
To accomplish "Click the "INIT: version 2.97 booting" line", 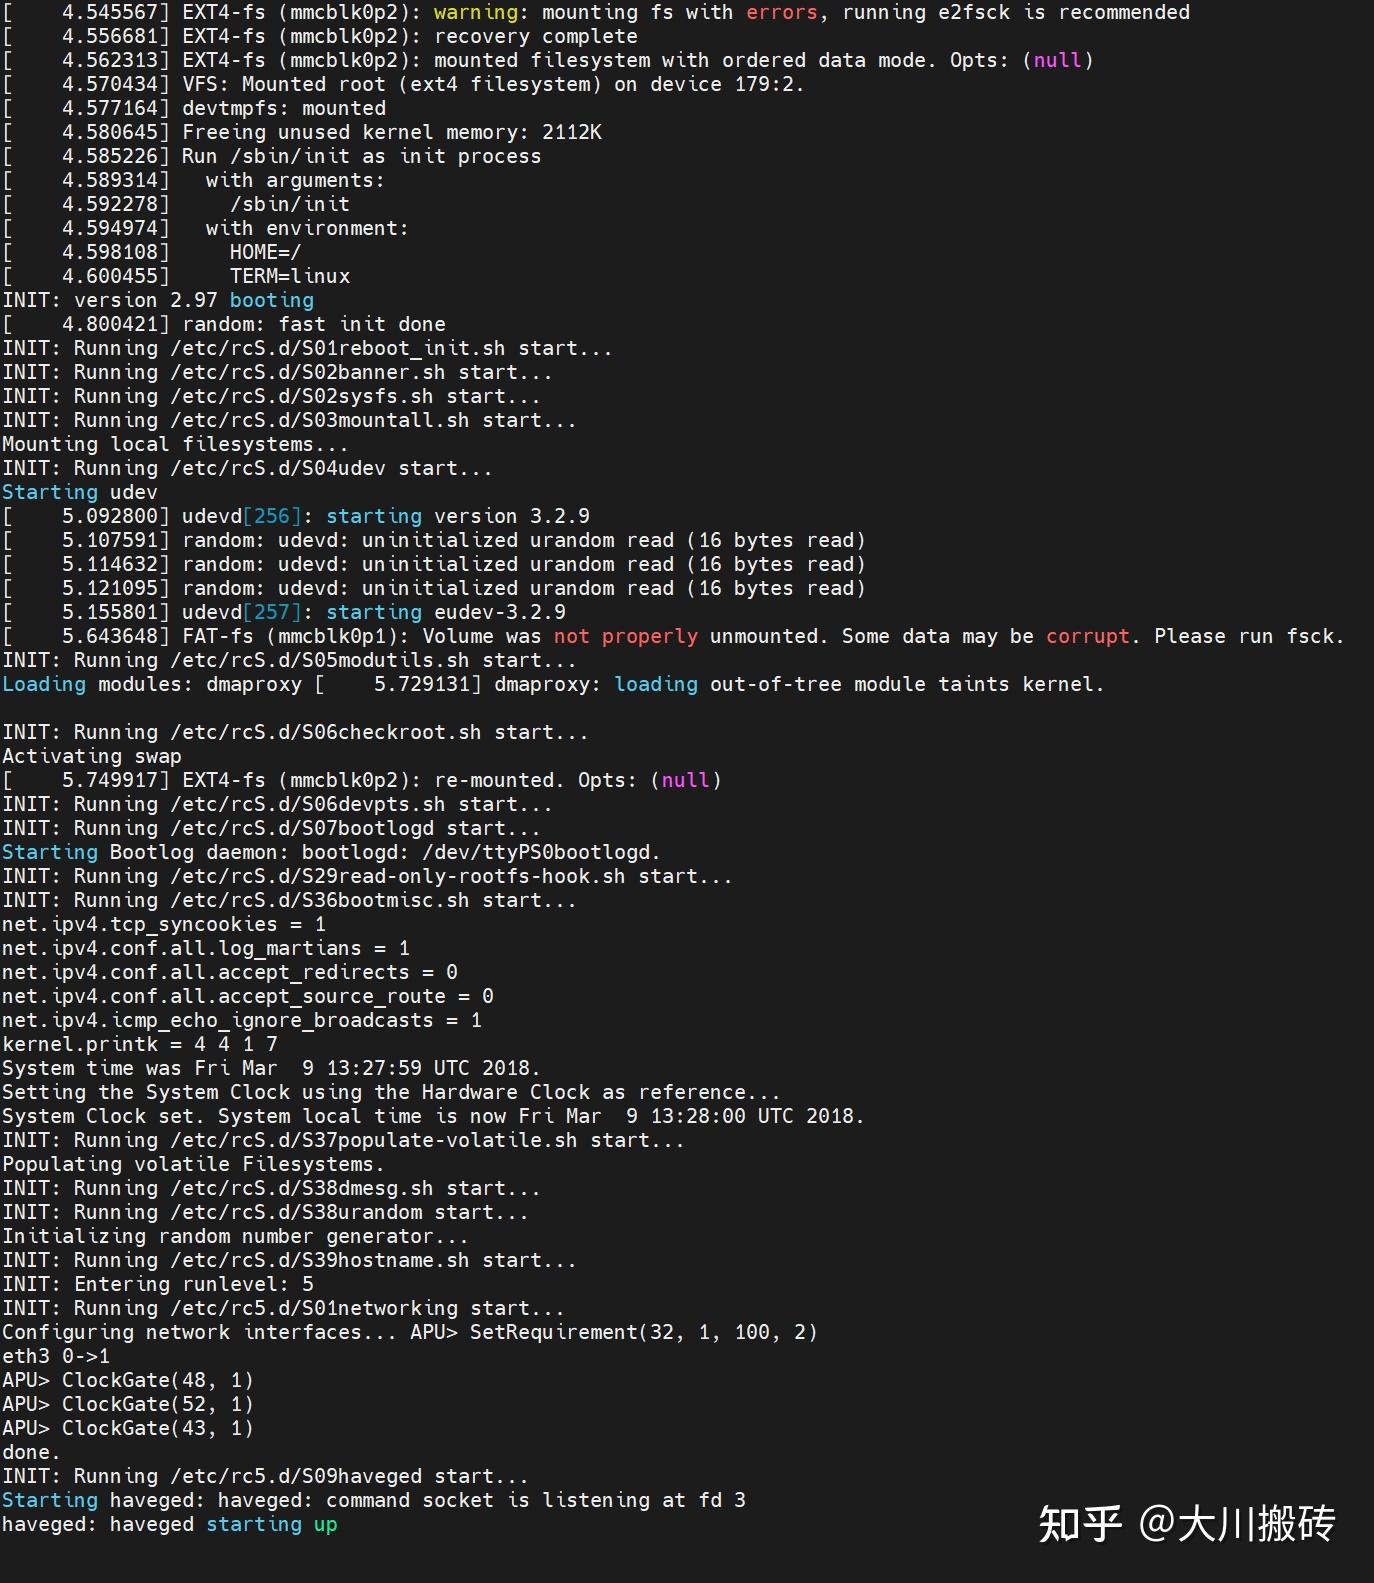I will pos(158,300).
